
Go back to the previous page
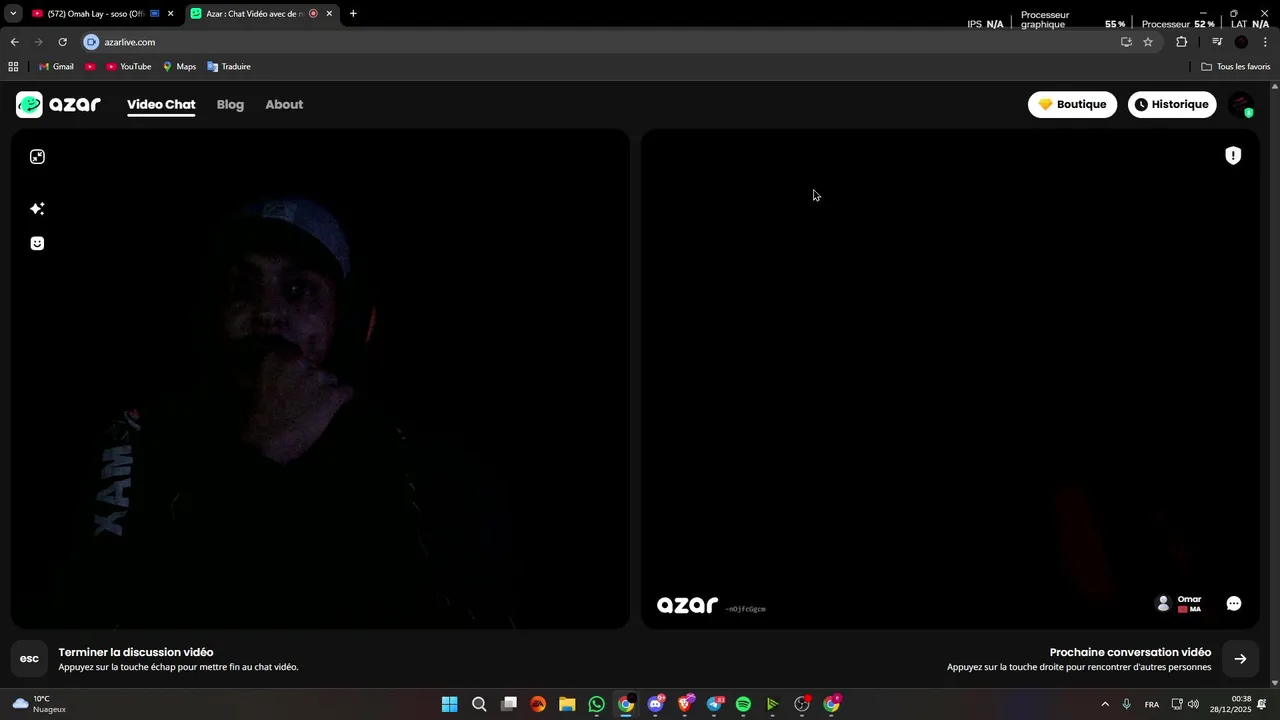click(14, 42)
